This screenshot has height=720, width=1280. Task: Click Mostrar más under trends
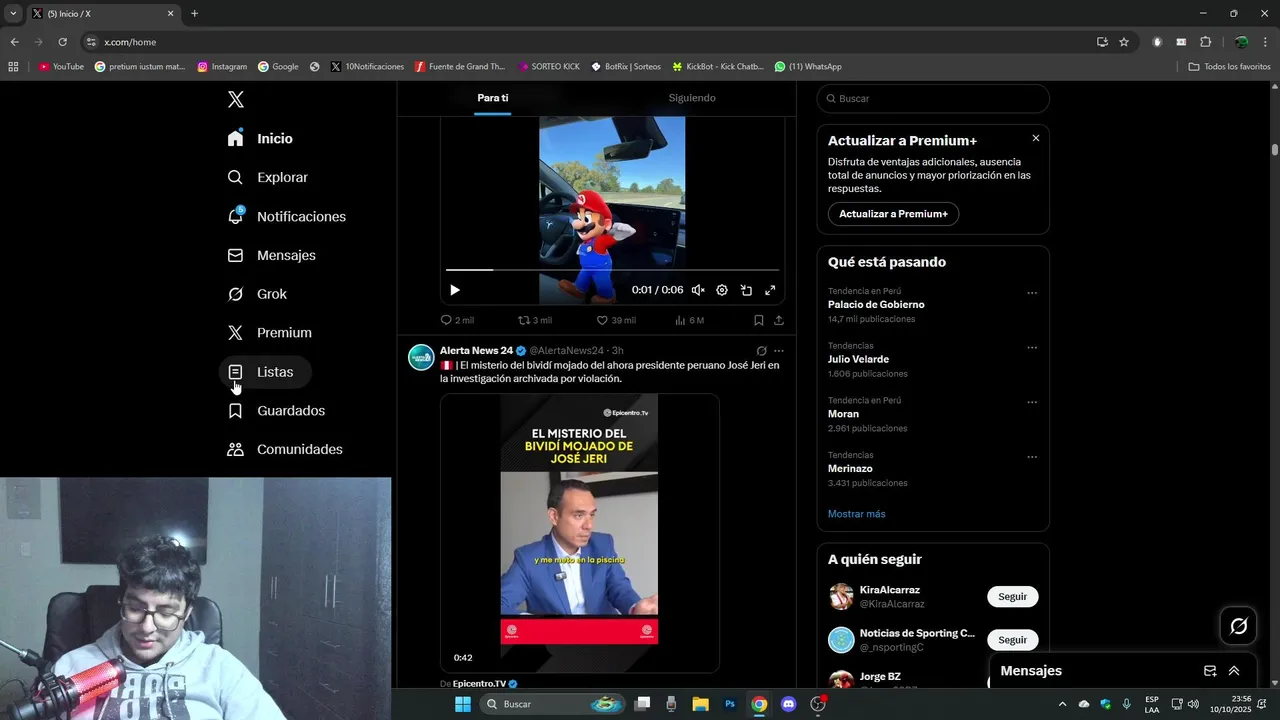point(856,514)
